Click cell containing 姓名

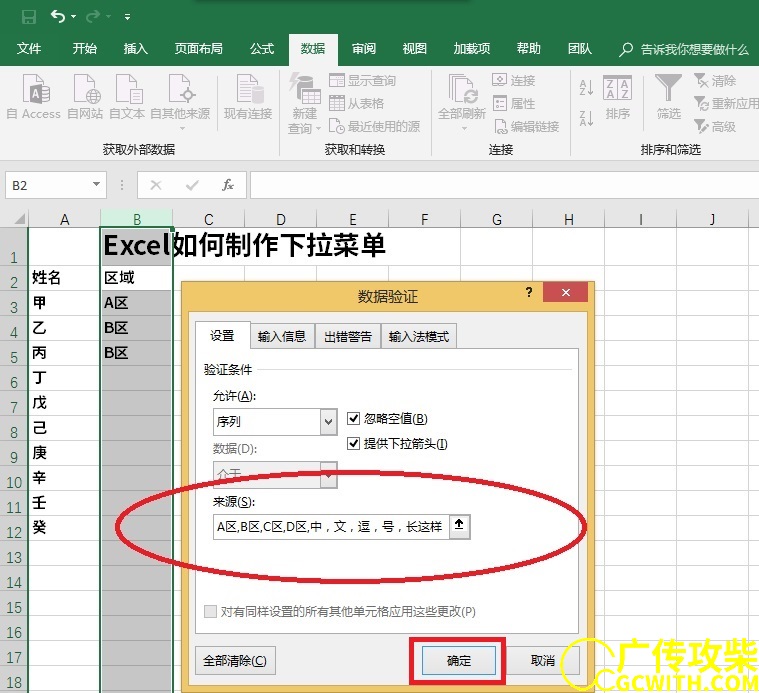coord(64,278)
